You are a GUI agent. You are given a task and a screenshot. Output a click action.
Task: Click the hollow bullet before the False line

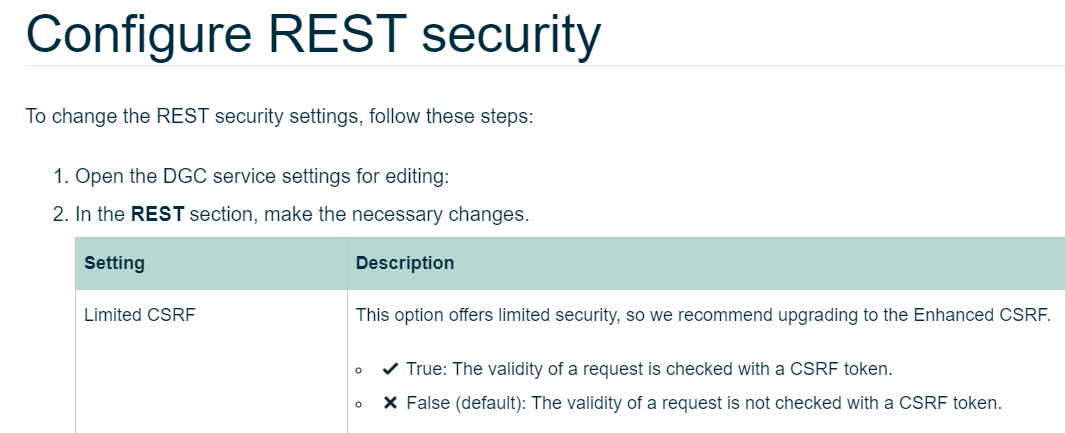pyautogui.click(x=360, y=405)
